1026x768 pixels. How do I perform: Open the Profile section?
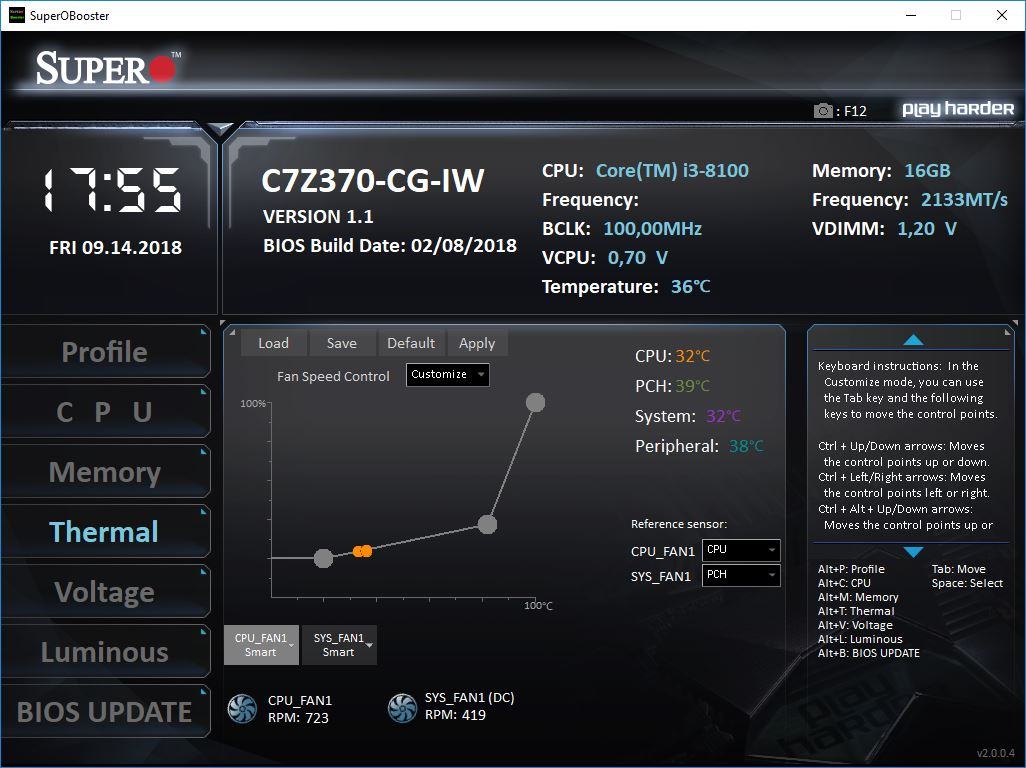(105, 351)
